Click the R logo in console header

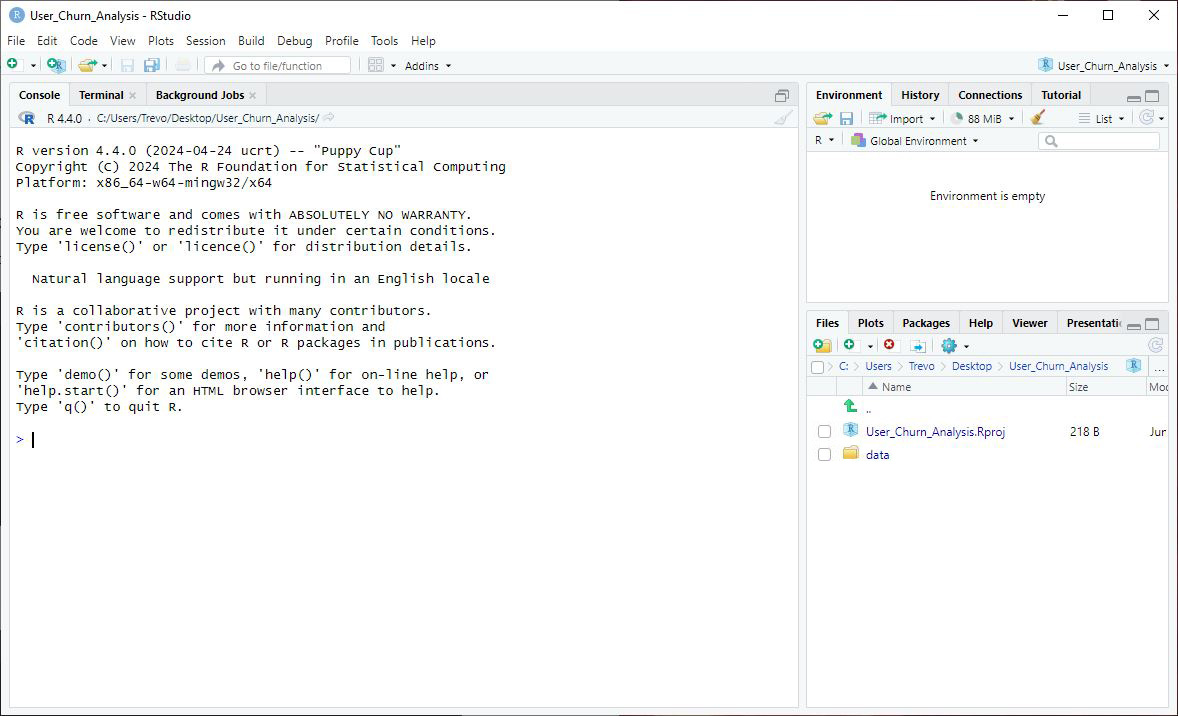26,118
